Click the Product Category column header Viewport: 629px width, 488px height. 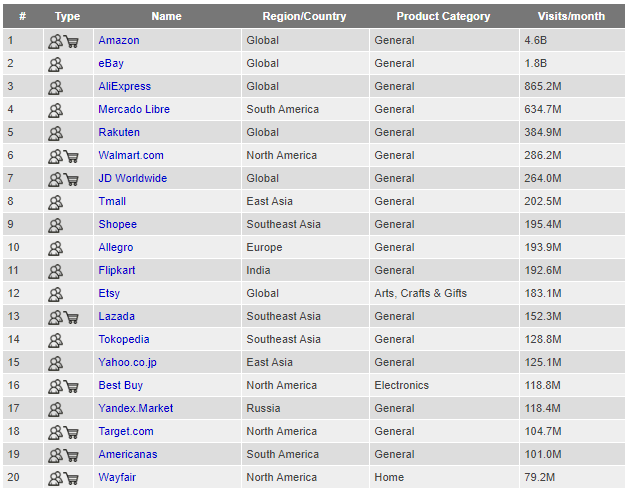443,16
